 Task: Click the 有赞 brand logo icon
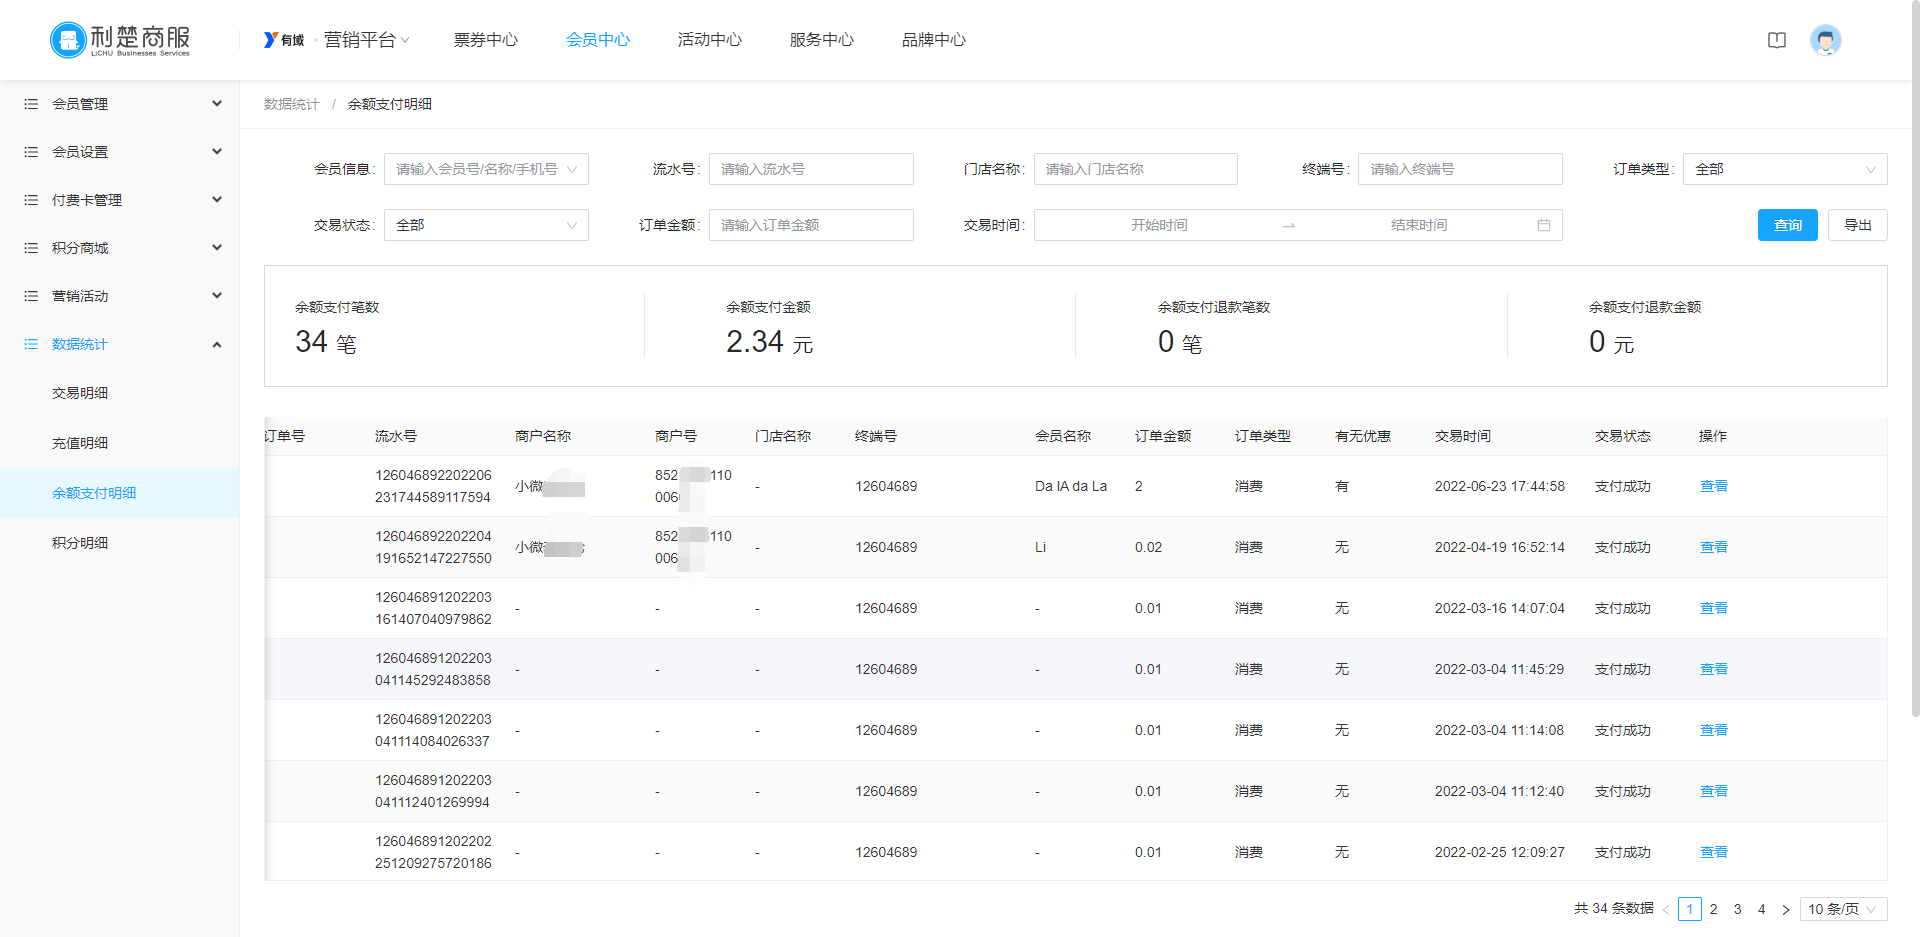point(284,40)
